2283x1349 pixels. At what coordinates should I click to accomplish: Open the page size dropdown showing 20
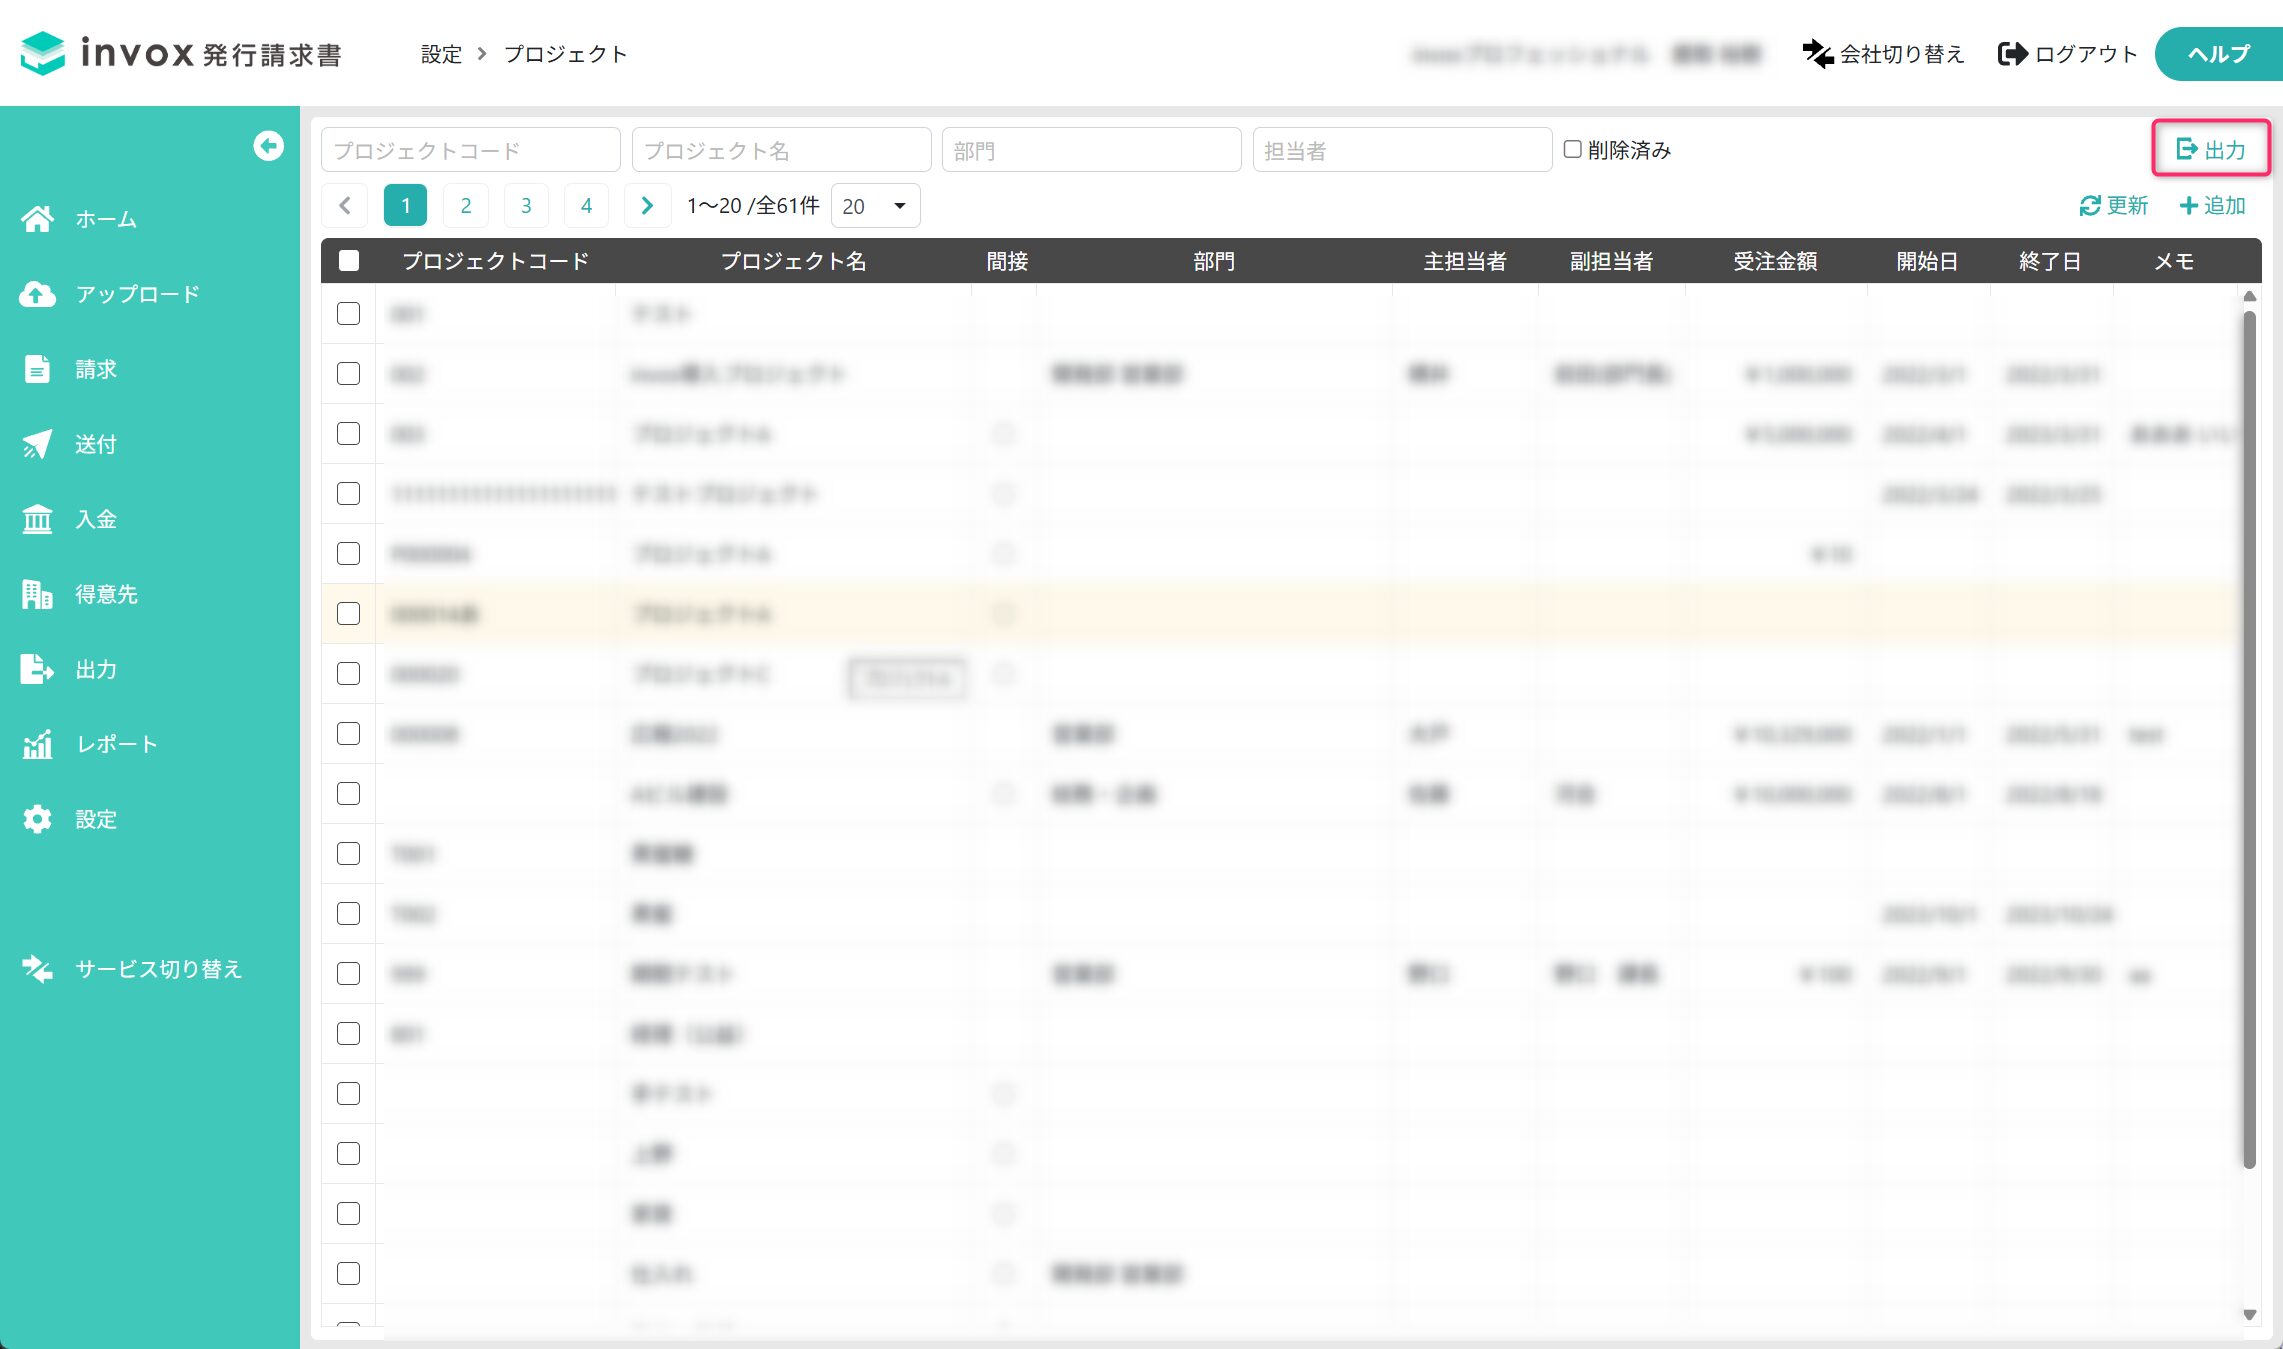[x=876, y=206]
